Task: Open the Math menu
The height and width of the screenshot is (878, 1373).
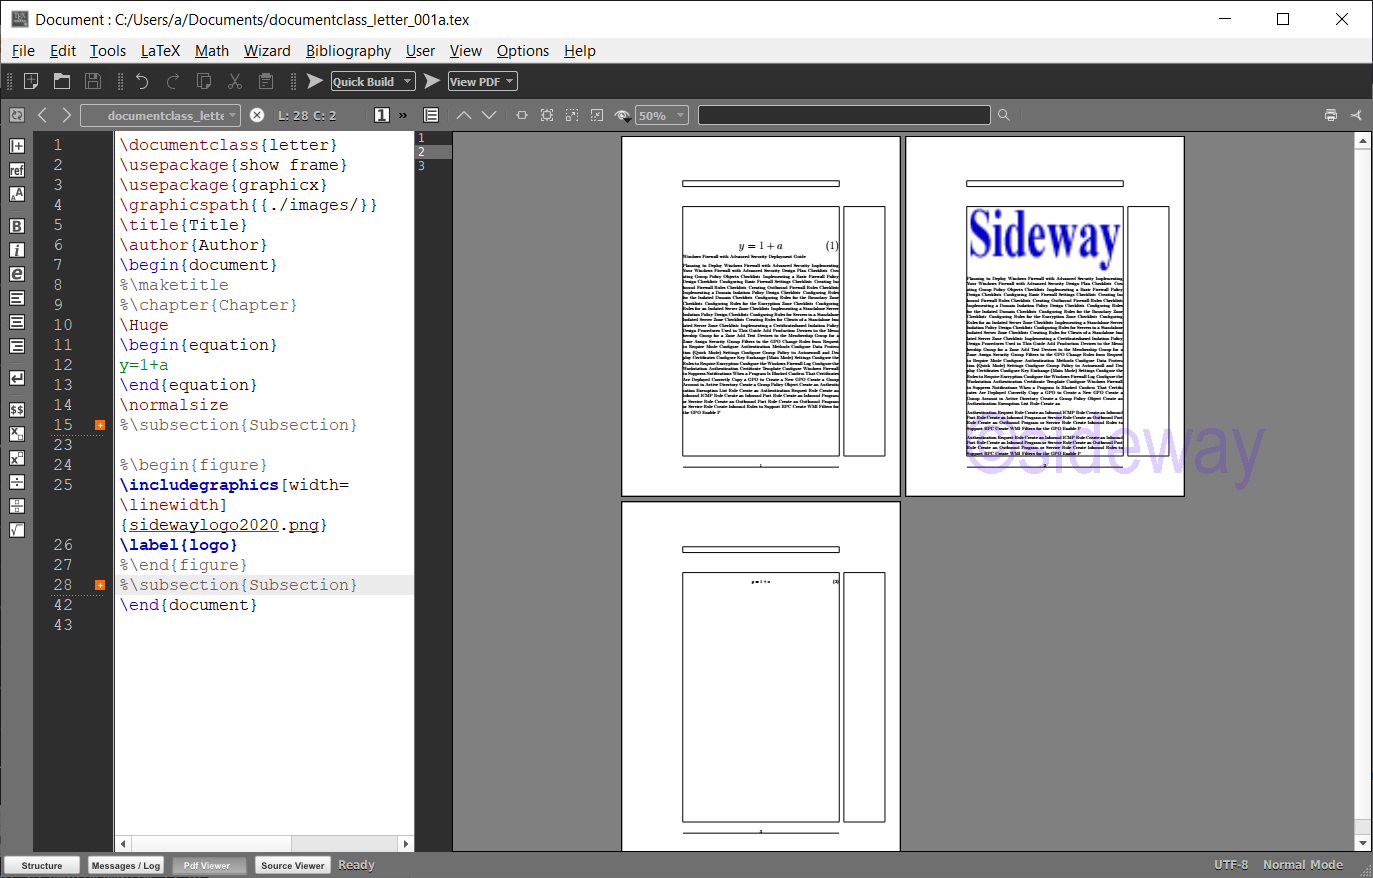Action: coord(211,51)
